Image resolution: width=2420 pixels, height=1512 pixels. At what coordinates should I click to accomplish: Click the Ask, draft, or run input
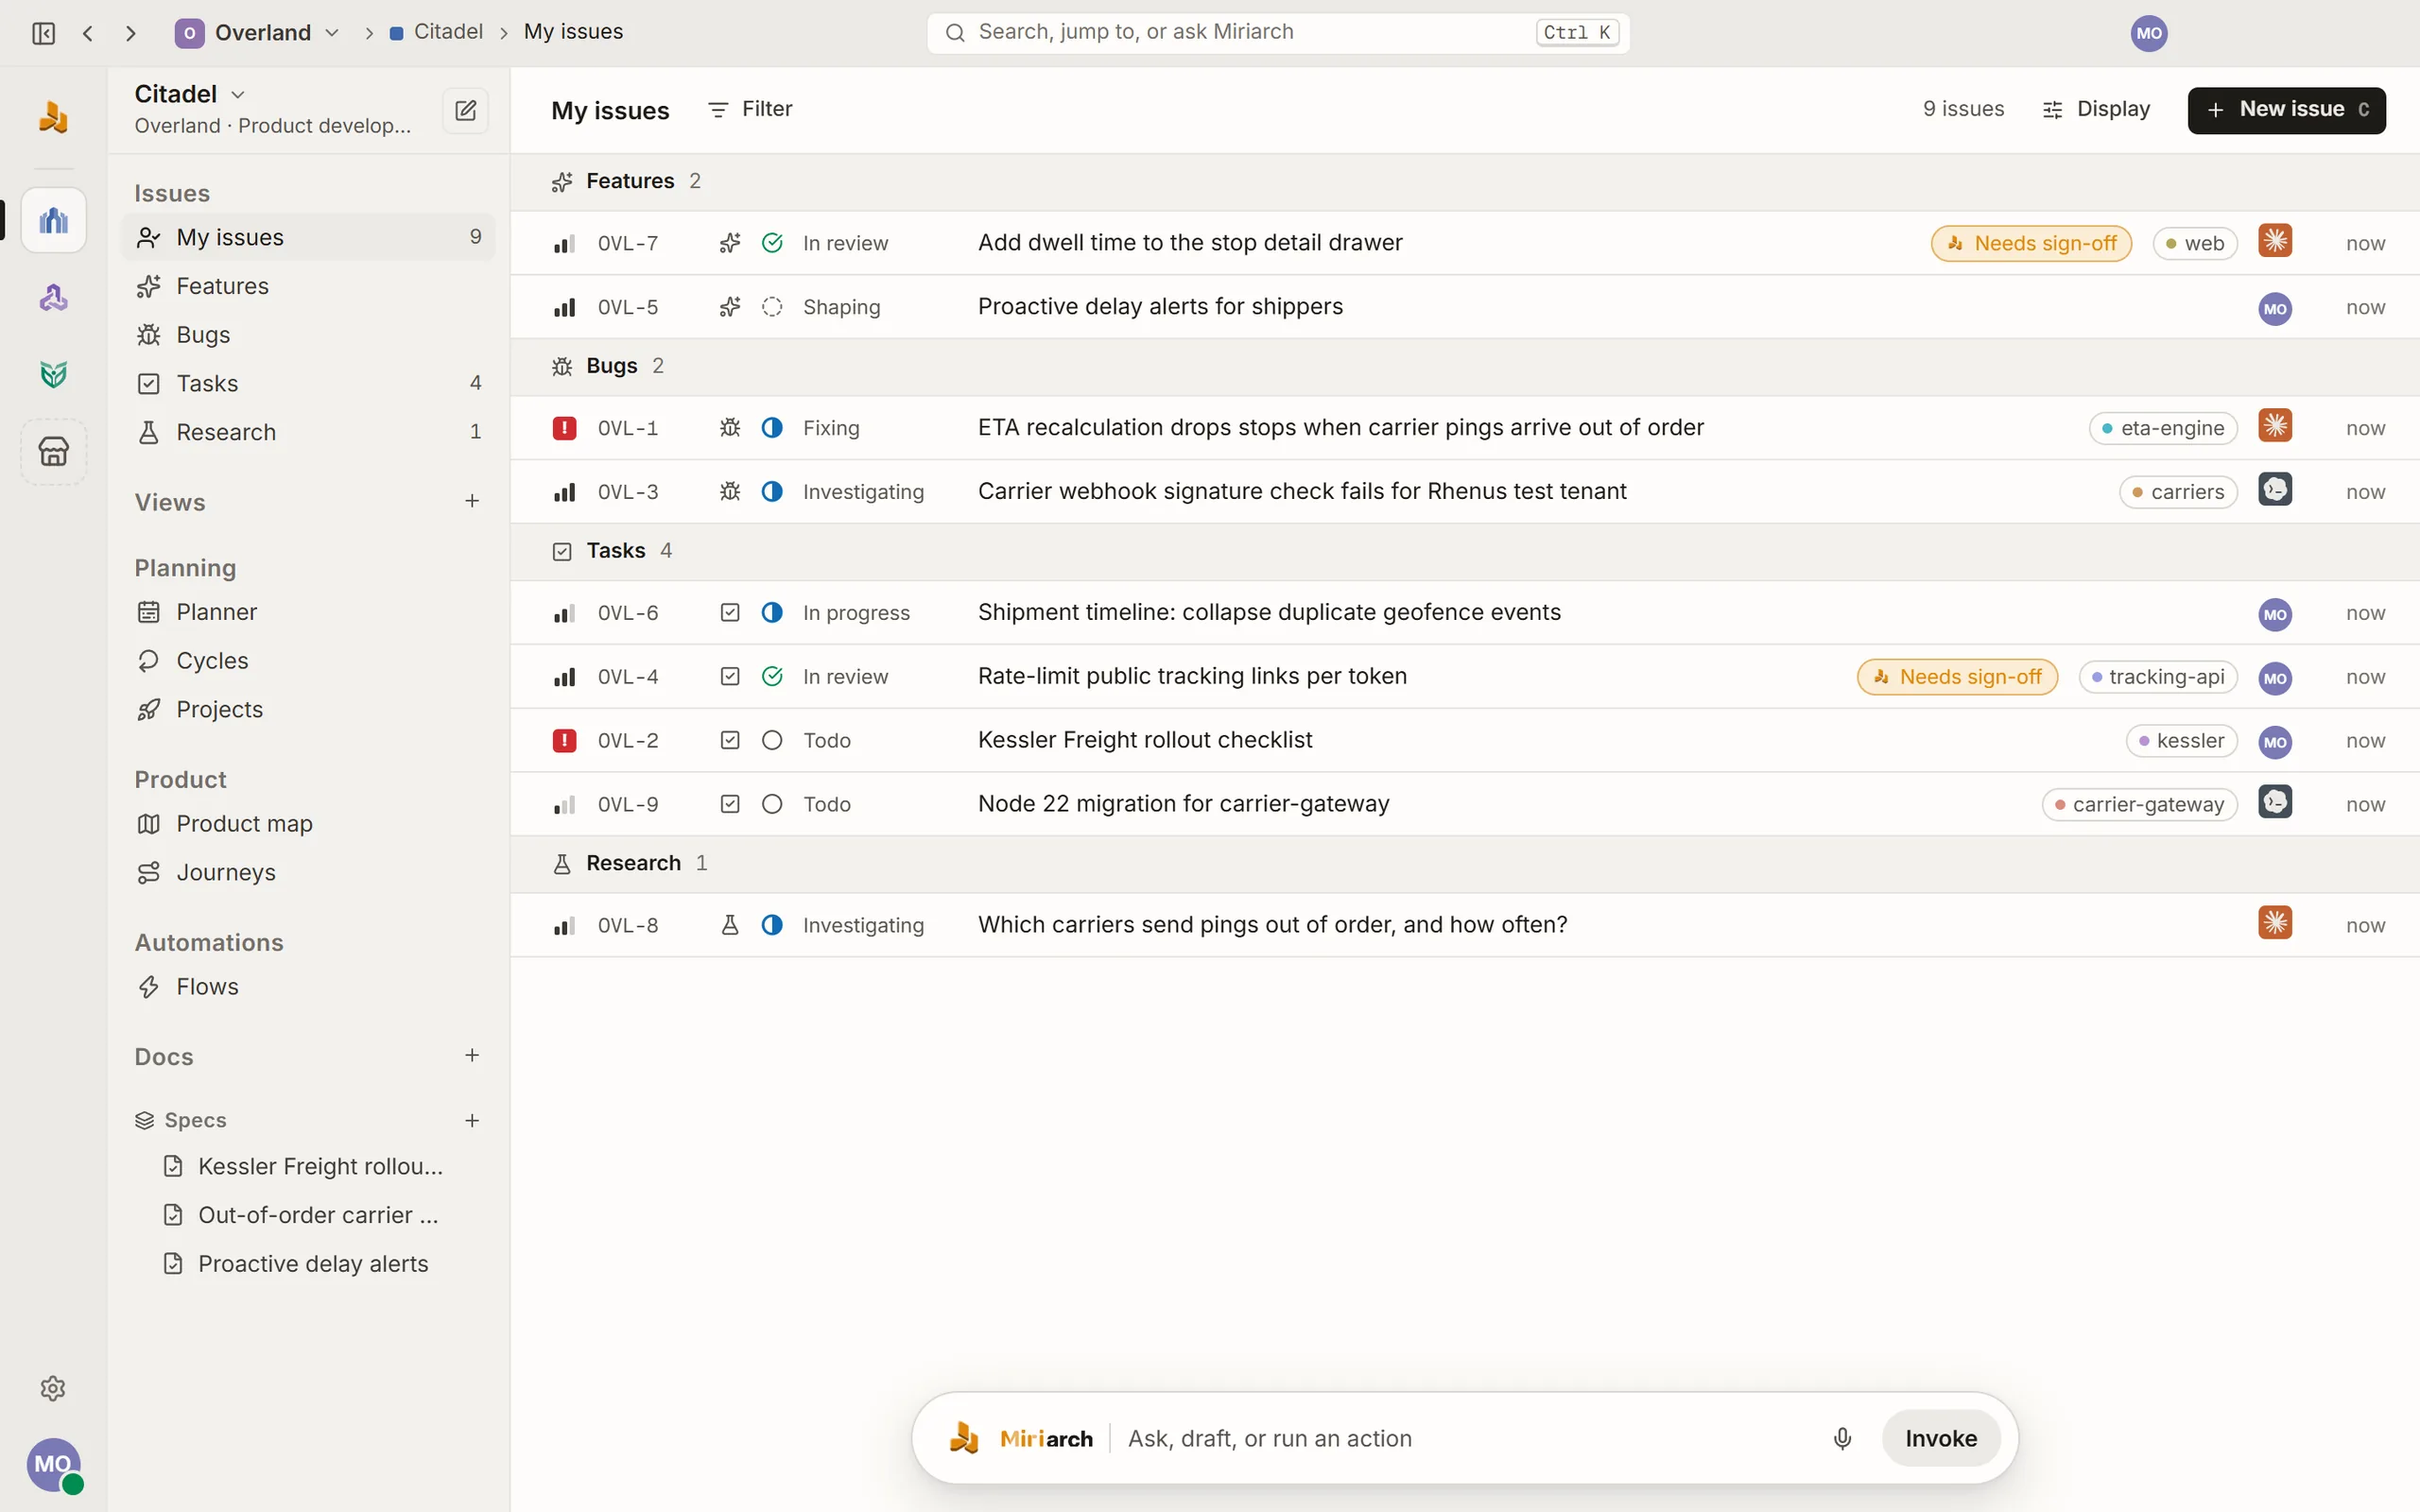pyautogui.click(x=1470, y=1438)
